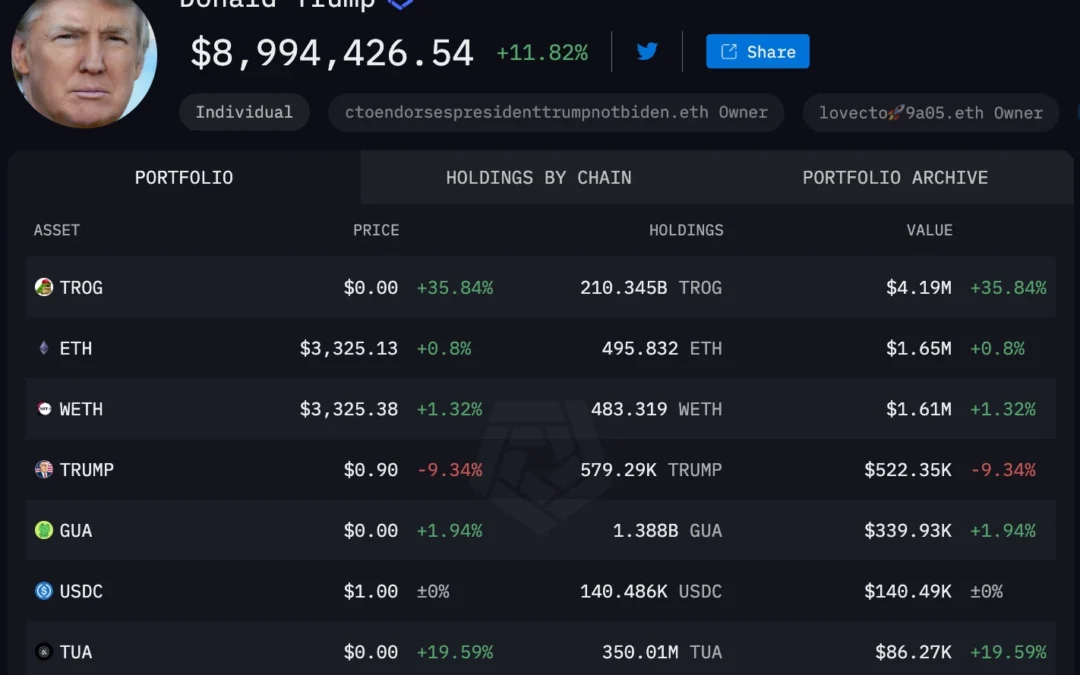Click the GUA token icon
The height and width of the screenshot is (675, 1080).
pos(44,531)
